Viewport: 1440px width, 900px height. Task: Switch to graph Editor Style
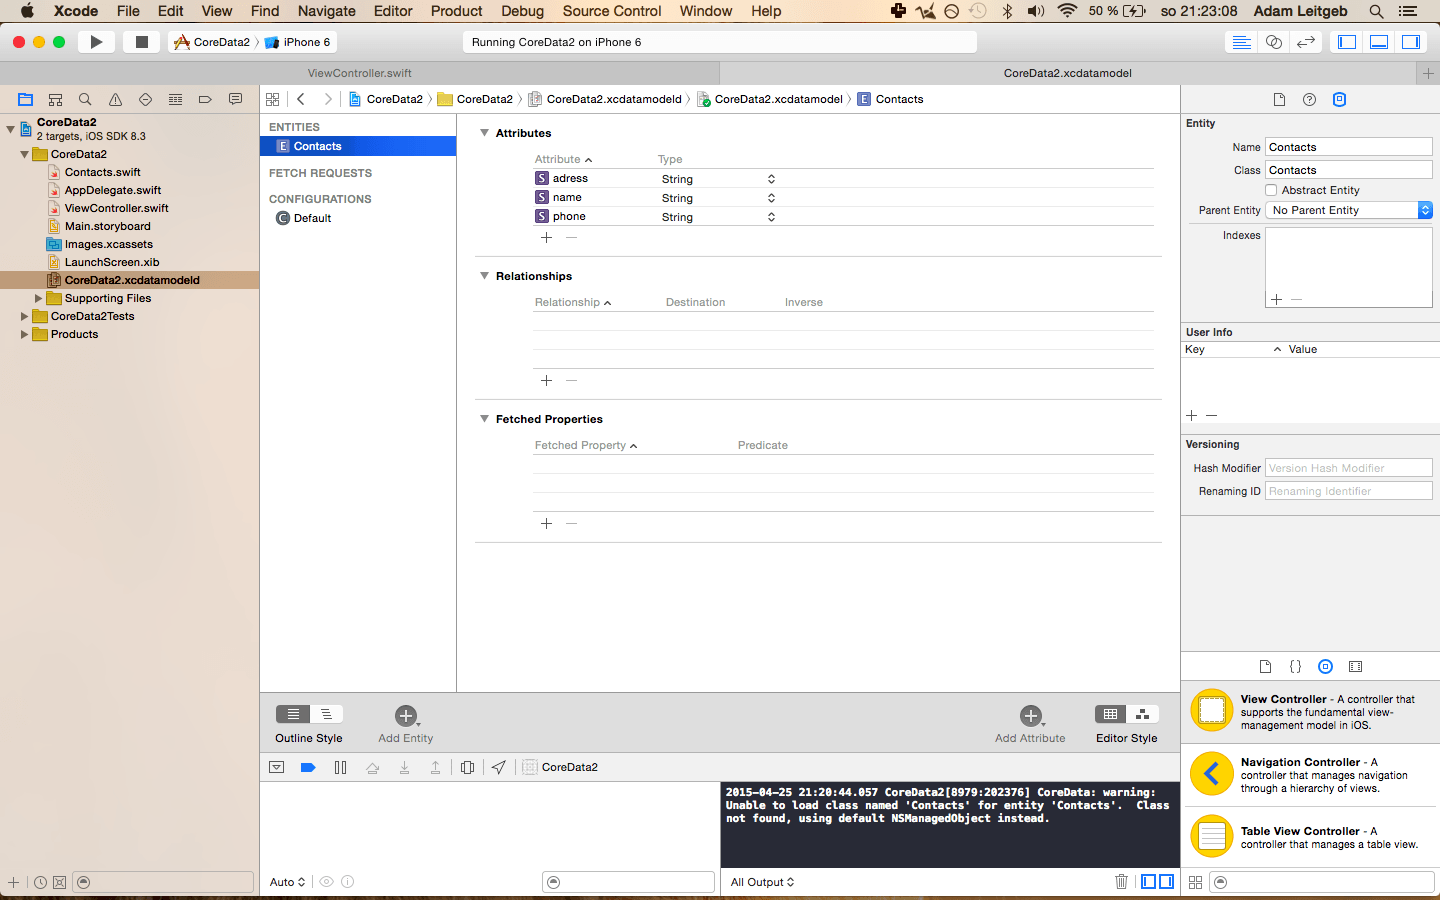point(1143,714)
